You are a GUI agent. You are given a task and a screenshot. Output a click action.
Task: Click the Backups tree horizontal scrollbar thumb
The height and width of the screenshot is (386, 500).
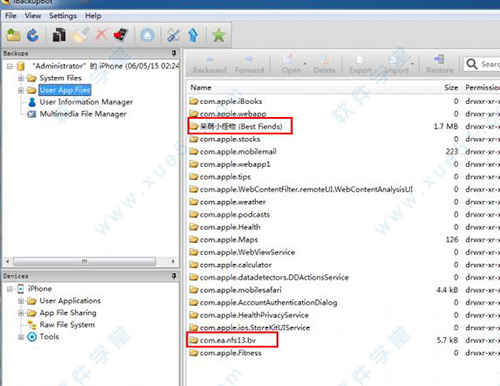click(x=84, y=261)
